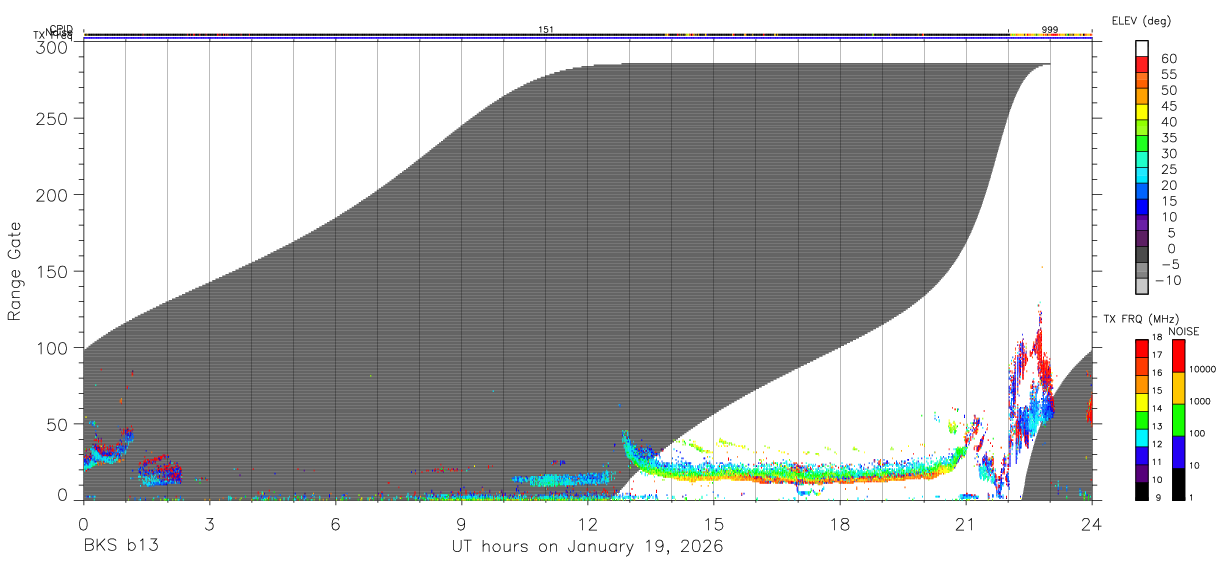Click the "Range Gate" y-axis label
This screenshot has width=1228, height=567.
[15, 271]
